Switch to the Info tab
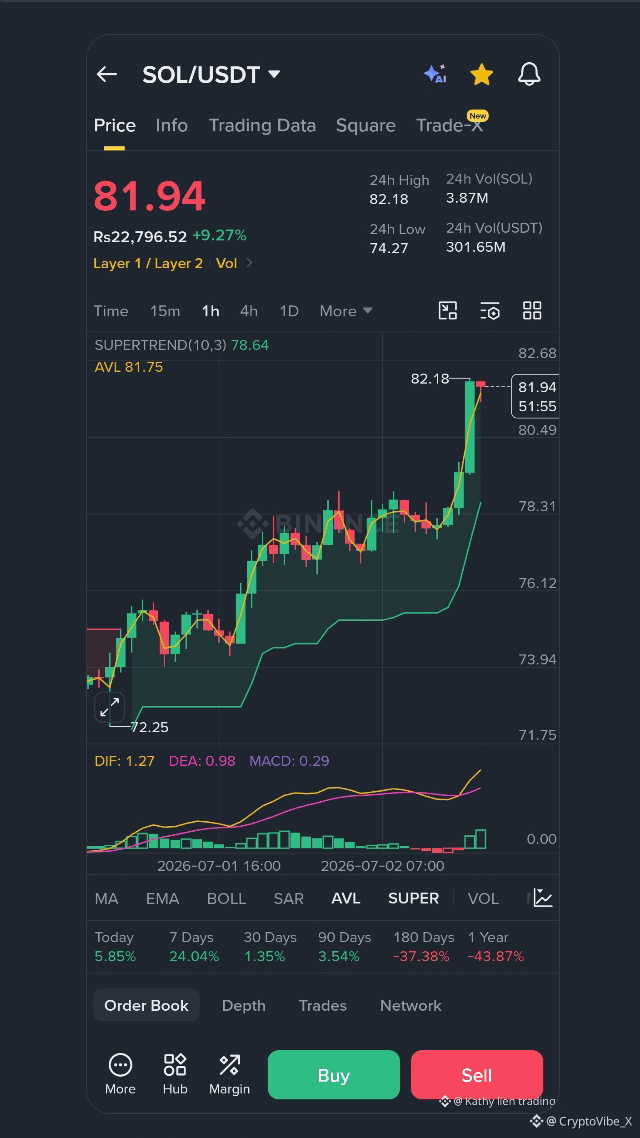 171,126
